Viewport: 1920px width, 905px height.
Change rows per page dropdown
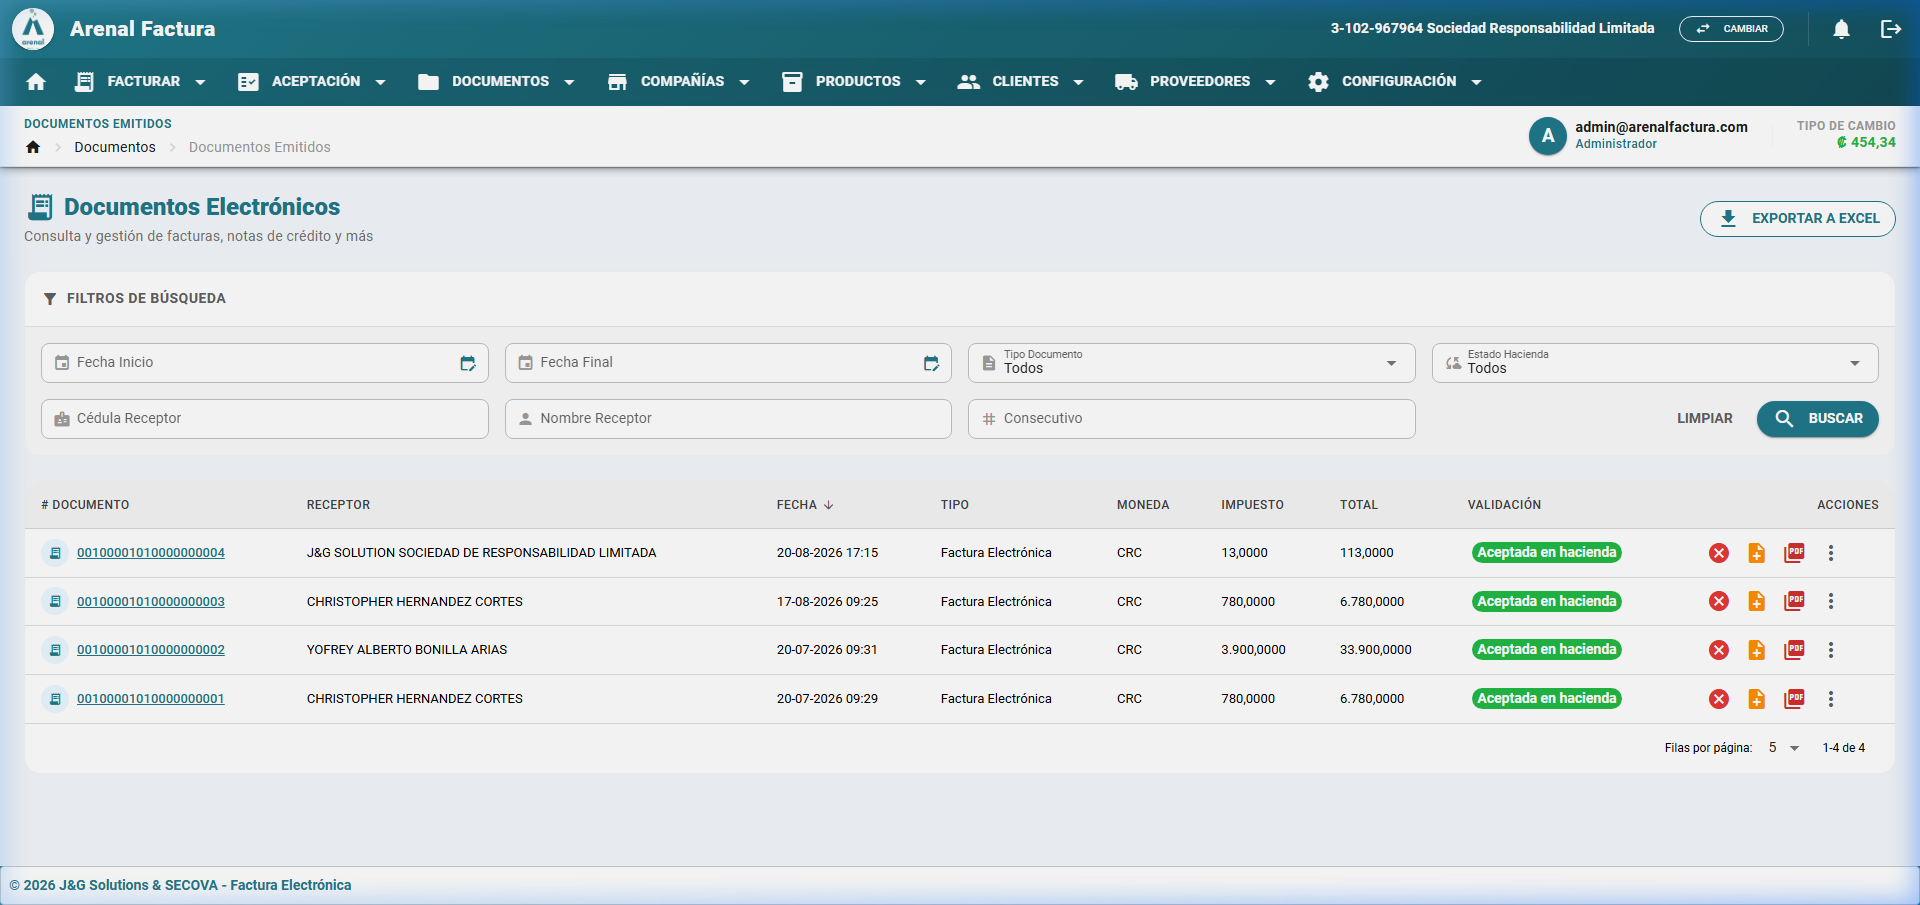[1783, 748]
